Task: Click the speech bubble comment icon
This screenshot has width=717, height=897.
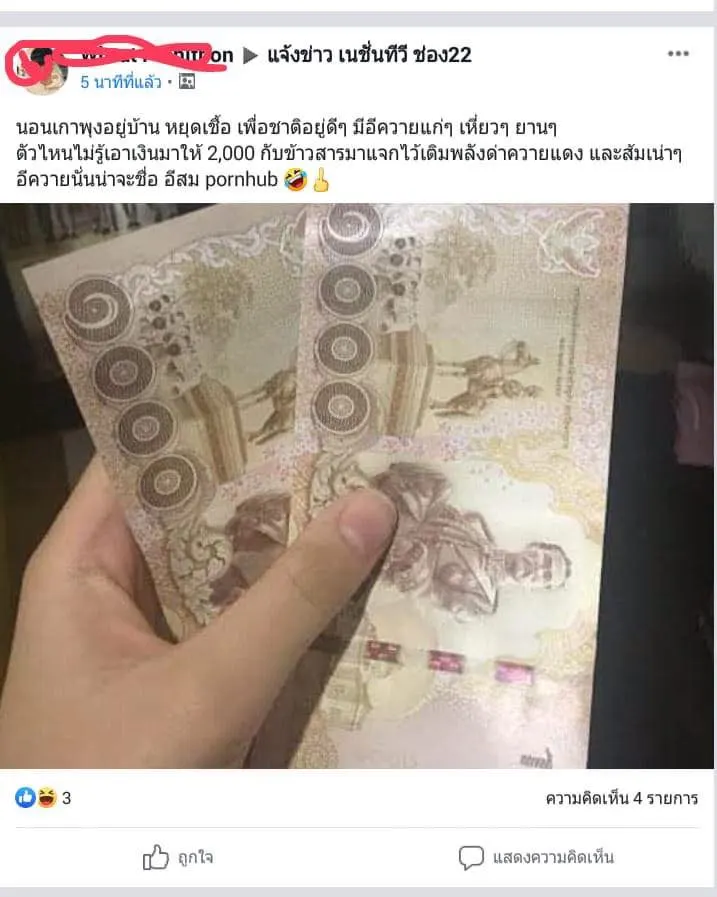Action: [x=471, y=858]
